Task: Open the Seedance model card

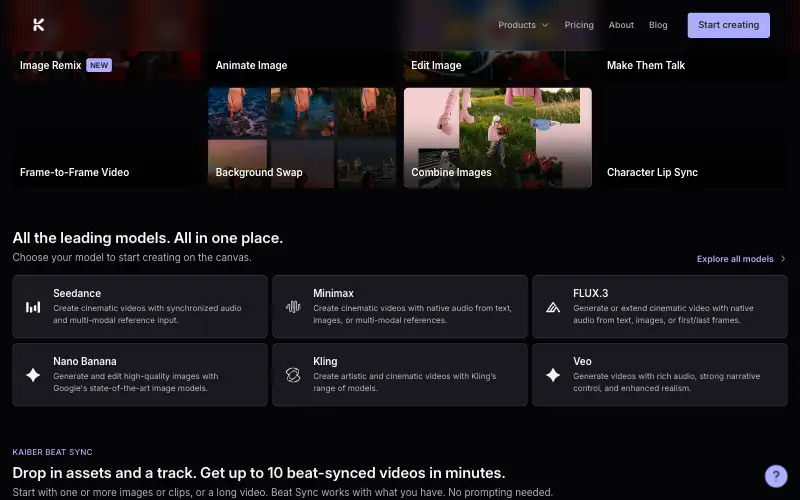Action: (x=140, y=307)
